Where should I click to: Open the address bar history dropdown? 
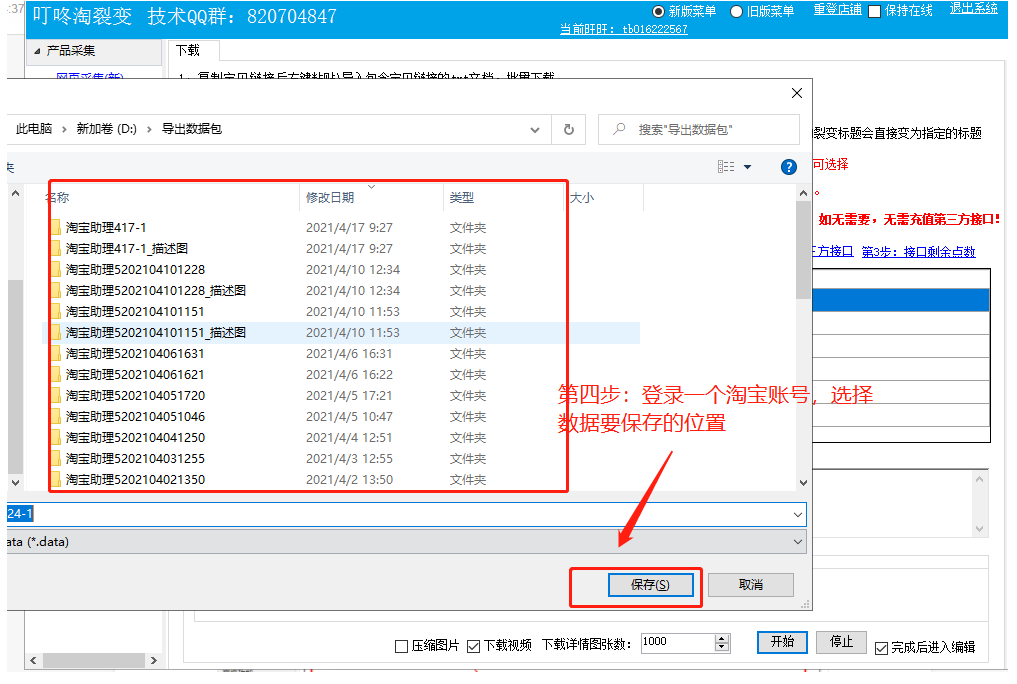click(535, 130)
